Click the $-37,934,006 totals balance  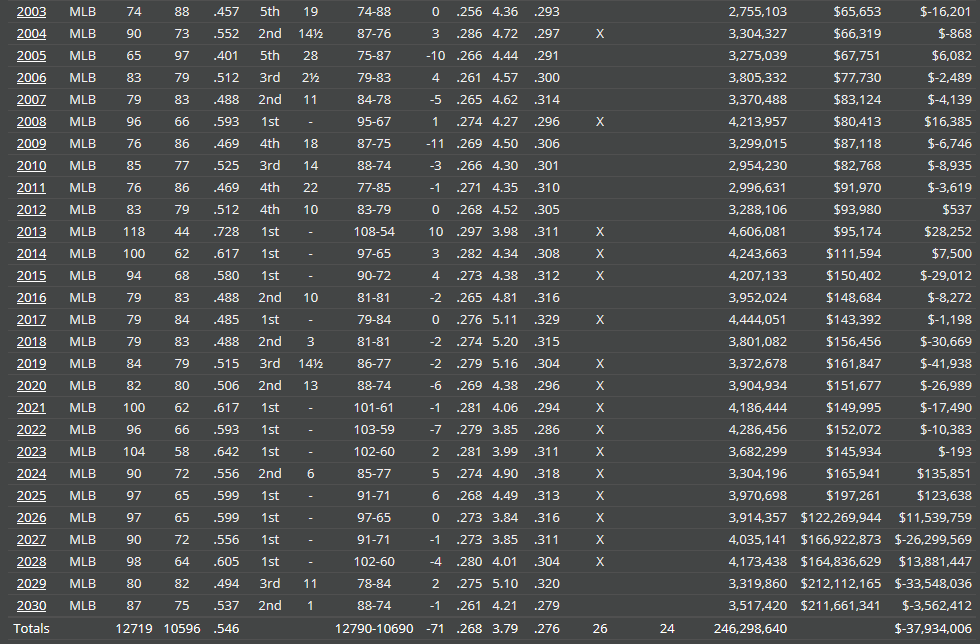932,628
